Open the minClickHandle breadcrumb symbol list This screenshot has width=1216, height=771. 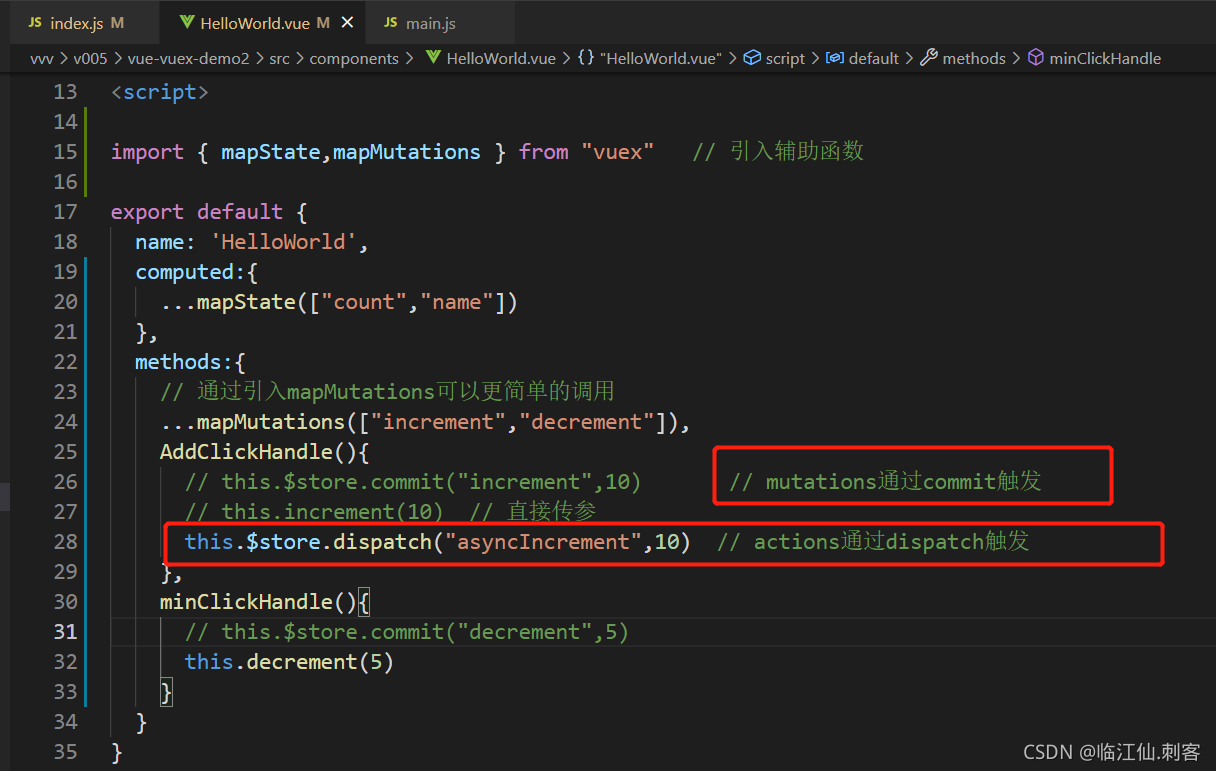pos(1105,58)
